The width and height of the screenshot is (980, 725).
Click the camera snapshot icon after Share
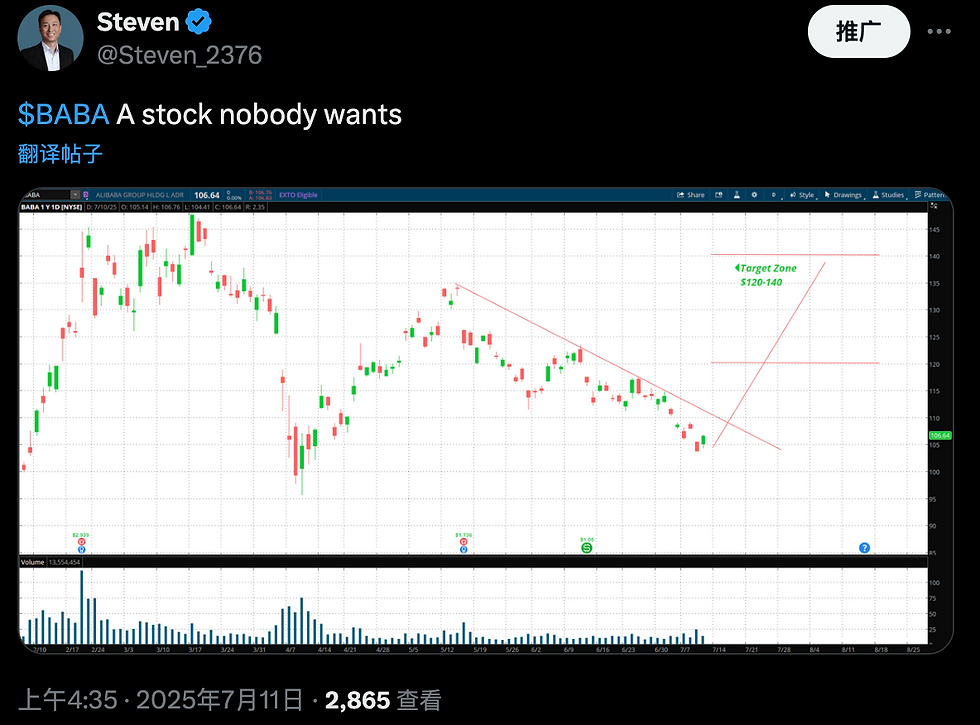click(719, 195)
